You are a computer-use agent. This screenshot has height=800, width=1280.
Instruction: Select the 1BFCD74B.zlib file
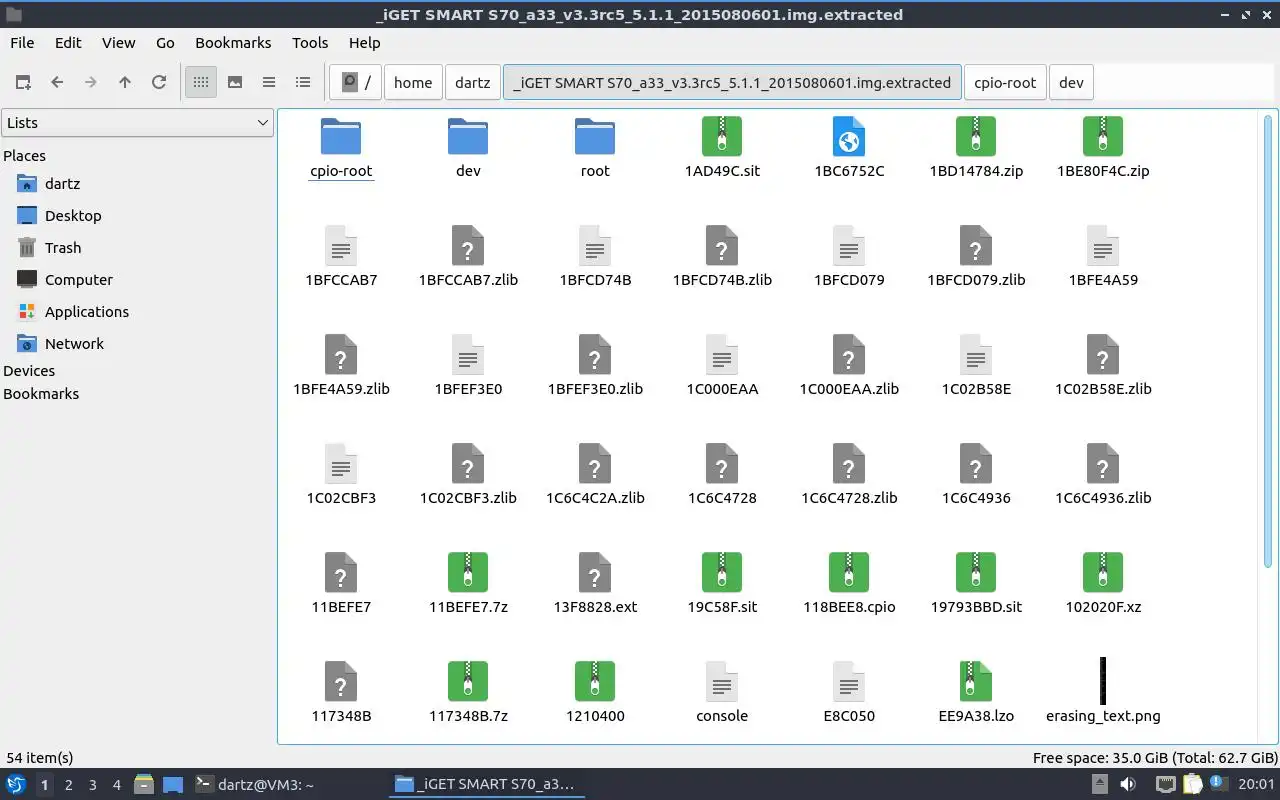722,246
